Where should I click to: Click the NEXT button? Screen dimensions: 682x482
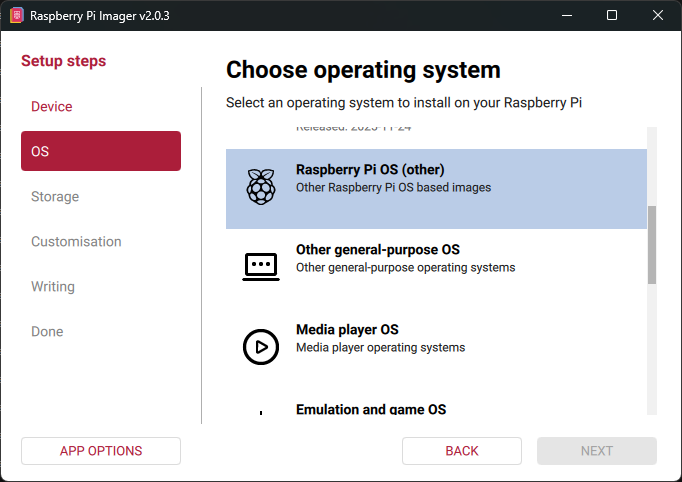597,451
